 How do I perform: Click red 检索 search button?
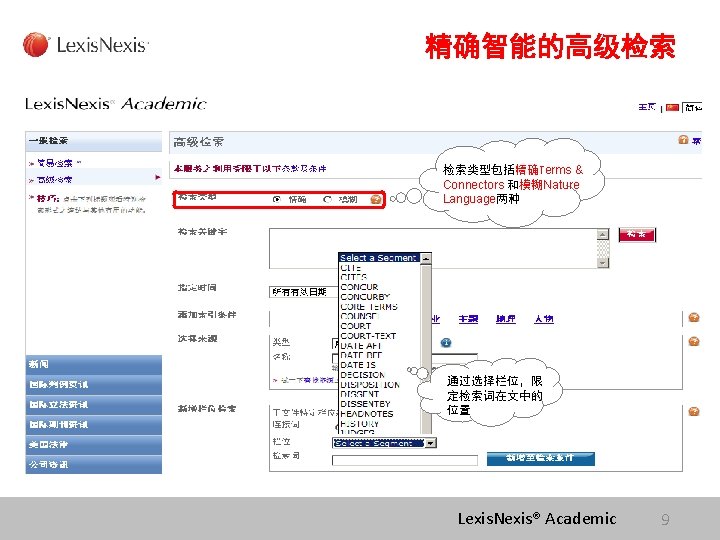click(637, 234)
